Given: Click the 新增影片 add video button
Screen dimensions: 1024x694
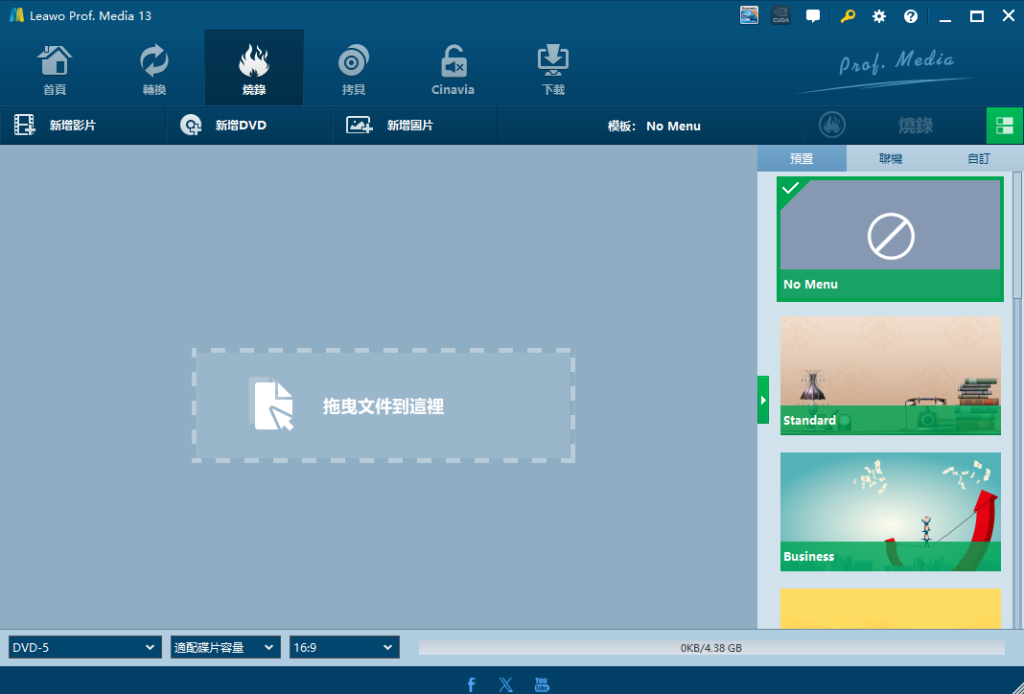Looking at the screenshot, I should click(x=83, y=125).
